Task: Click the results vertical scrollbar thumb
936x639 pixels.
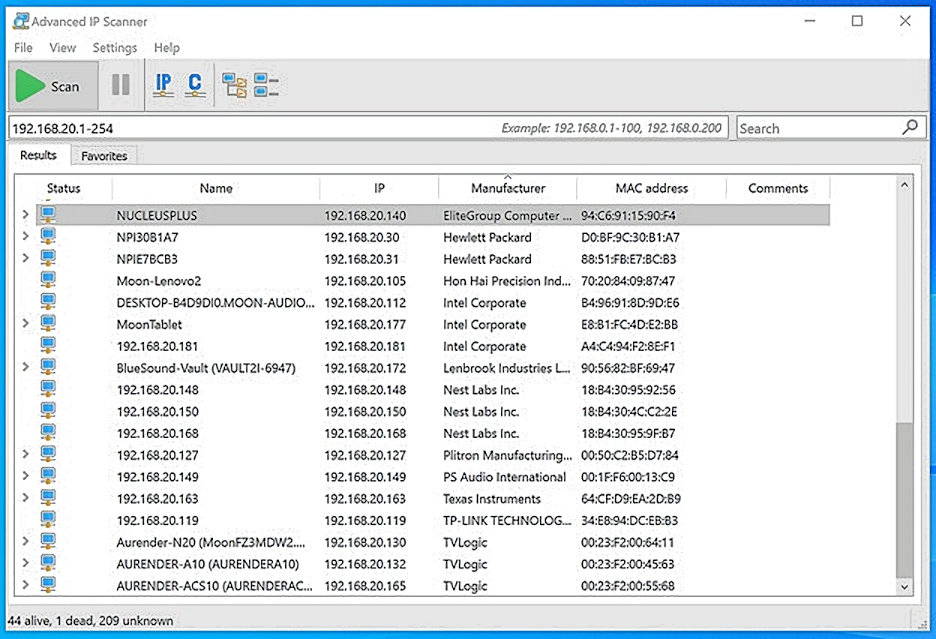Action: [x=904, y=500]
